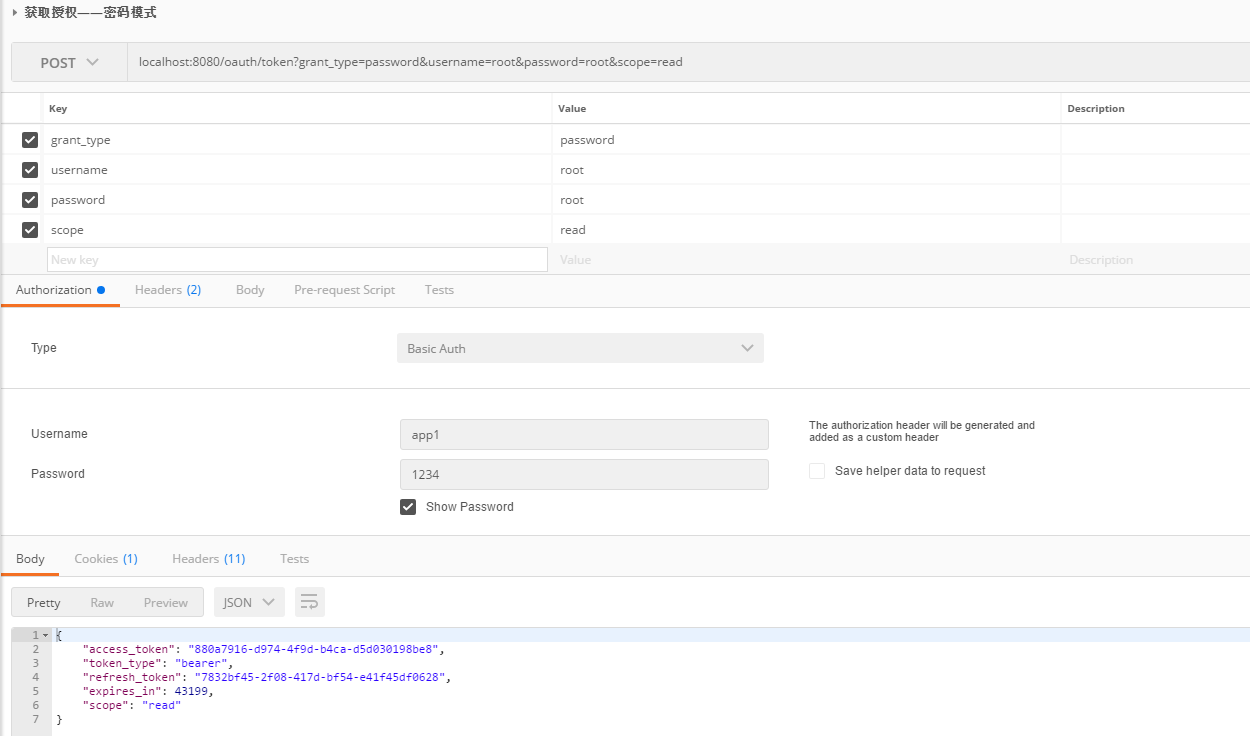Uncheck the grant_type parameter

pyautogui.click(x=29, y=139)
